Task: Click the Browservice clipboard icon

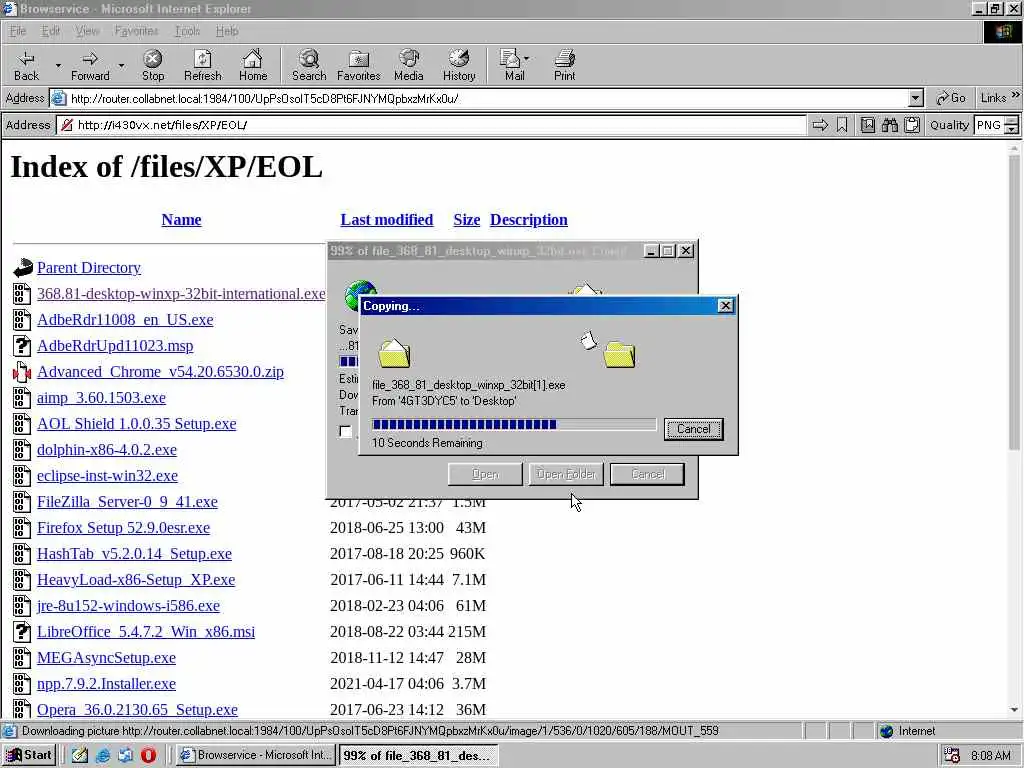Action: tap(912, 125)
